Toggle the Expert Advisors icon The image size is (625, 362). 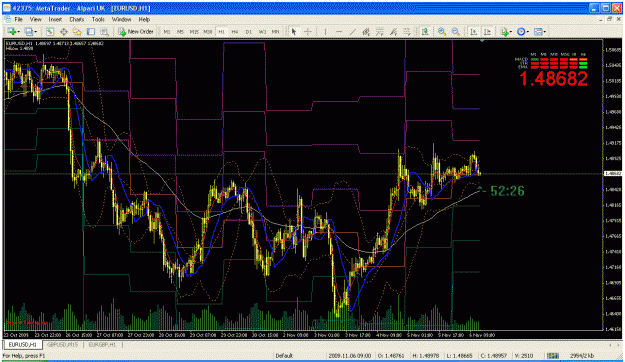point(425,31)
